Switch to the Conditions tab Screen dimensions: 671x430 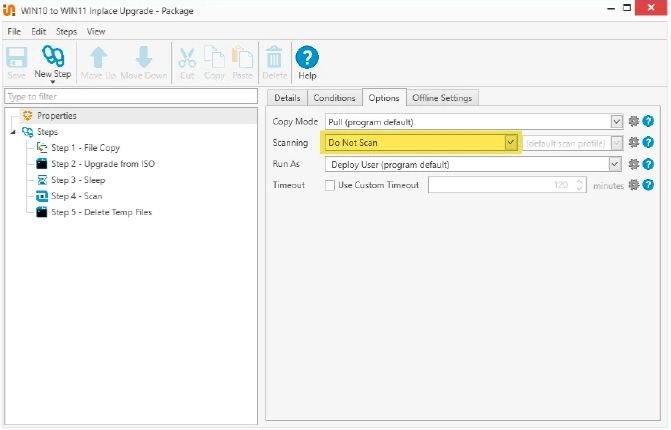coord(334,98)
